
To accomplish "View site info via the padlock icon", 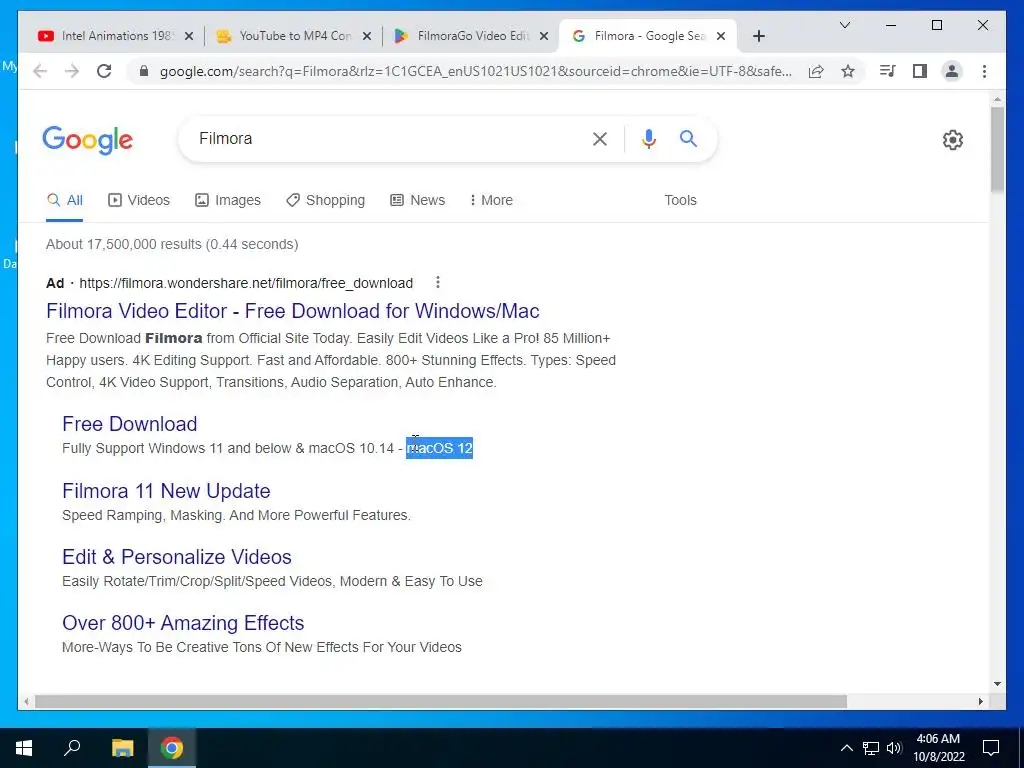I will pyautogui.click(x=144, y=71).
